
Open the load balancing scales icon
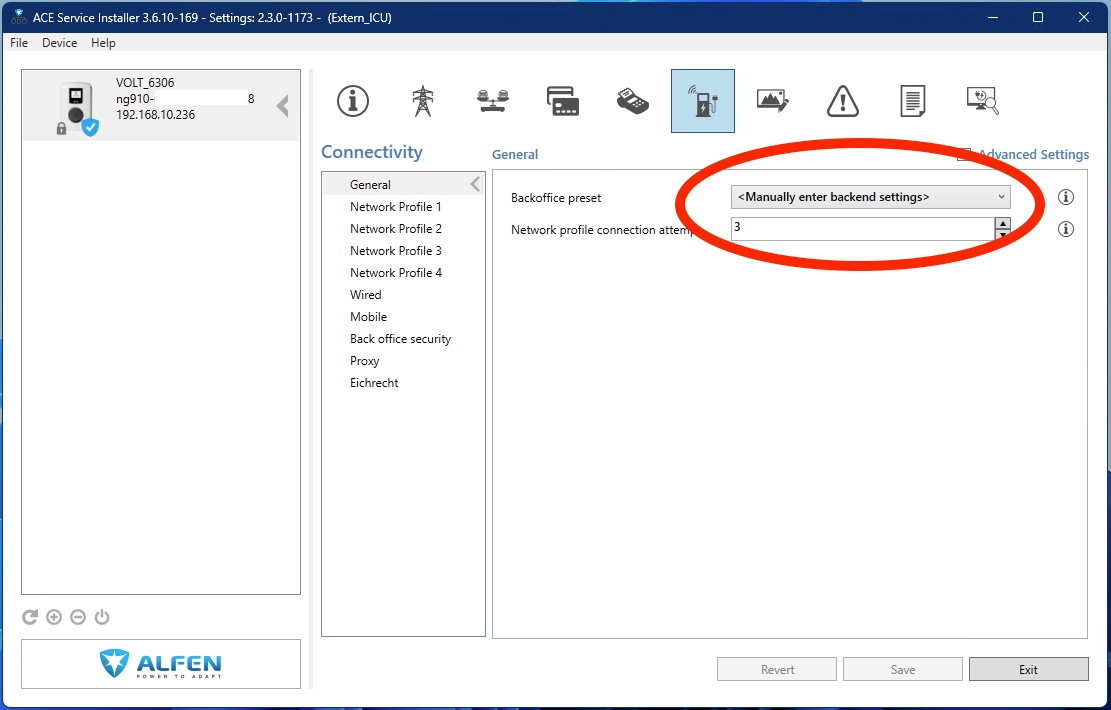click(493, 101)
